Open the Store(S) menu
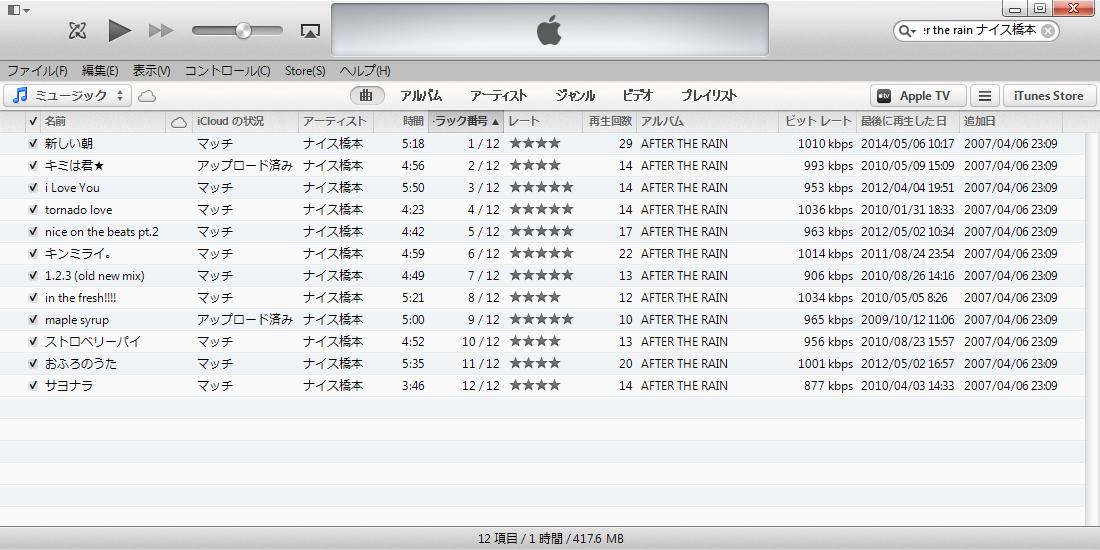Screen dimensions: 1100x550 [x=305, y=71]
